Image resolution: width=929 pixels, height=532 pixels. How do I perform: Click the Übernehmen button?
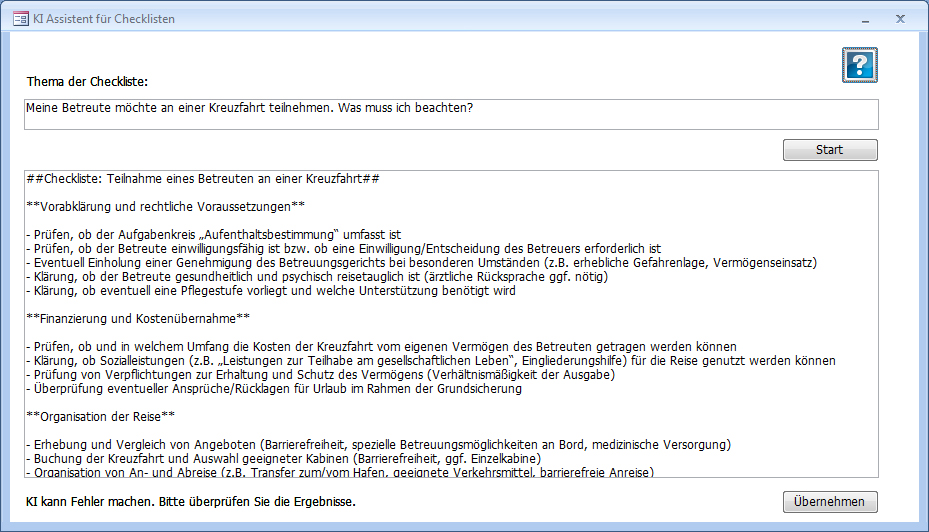tap(830, 502)
